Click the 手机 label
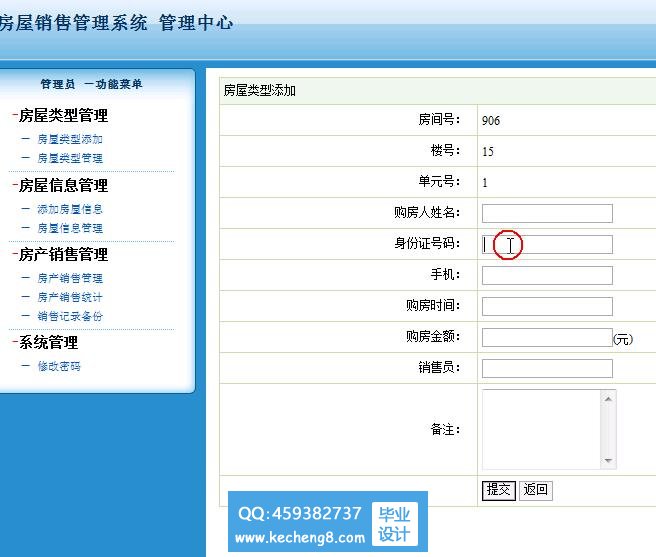 tap(446, 275)
